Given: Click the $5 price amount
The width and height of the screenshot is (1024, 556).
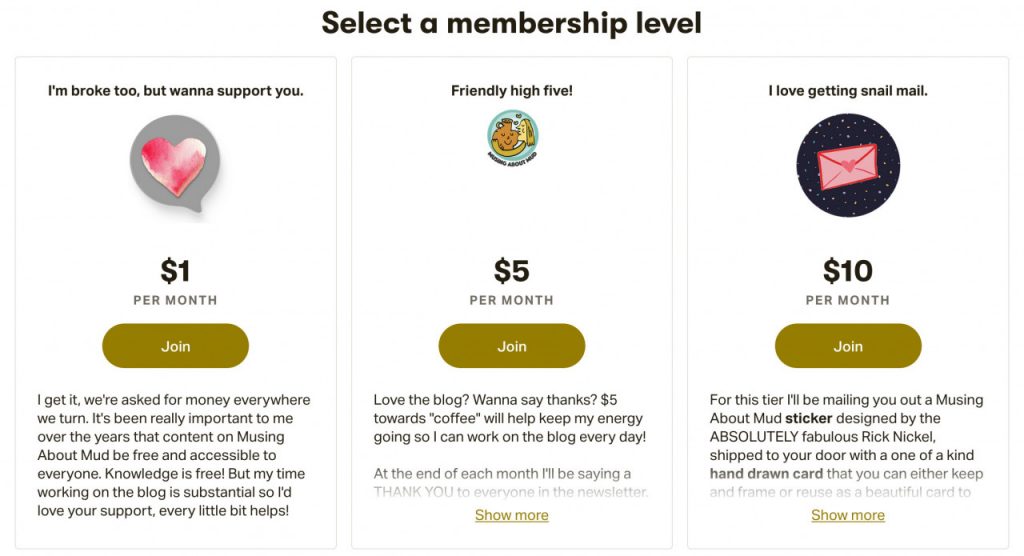Looking at the screenshot, I should pyautogui.click(x=512, y=271).
